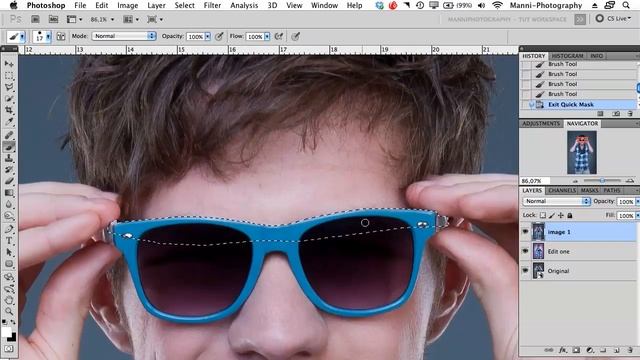Delete current history state
The width and height of the screenshot is (640, 360).
[631, 114]
